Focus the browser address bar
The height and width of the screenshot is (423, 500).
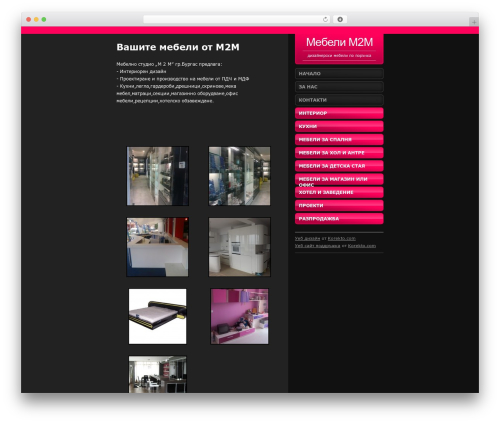pos(237,19)
